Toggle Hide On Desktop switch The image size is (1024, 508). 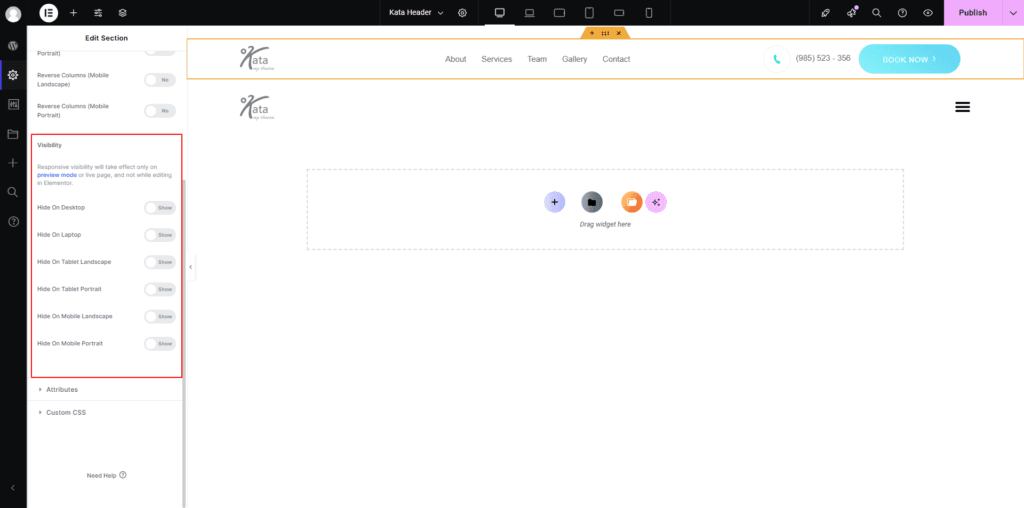point(160,208)
